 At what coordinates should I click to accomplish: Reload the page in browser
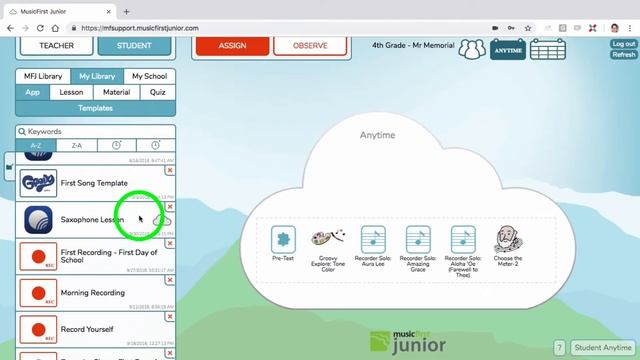click(x=40, y=28)
